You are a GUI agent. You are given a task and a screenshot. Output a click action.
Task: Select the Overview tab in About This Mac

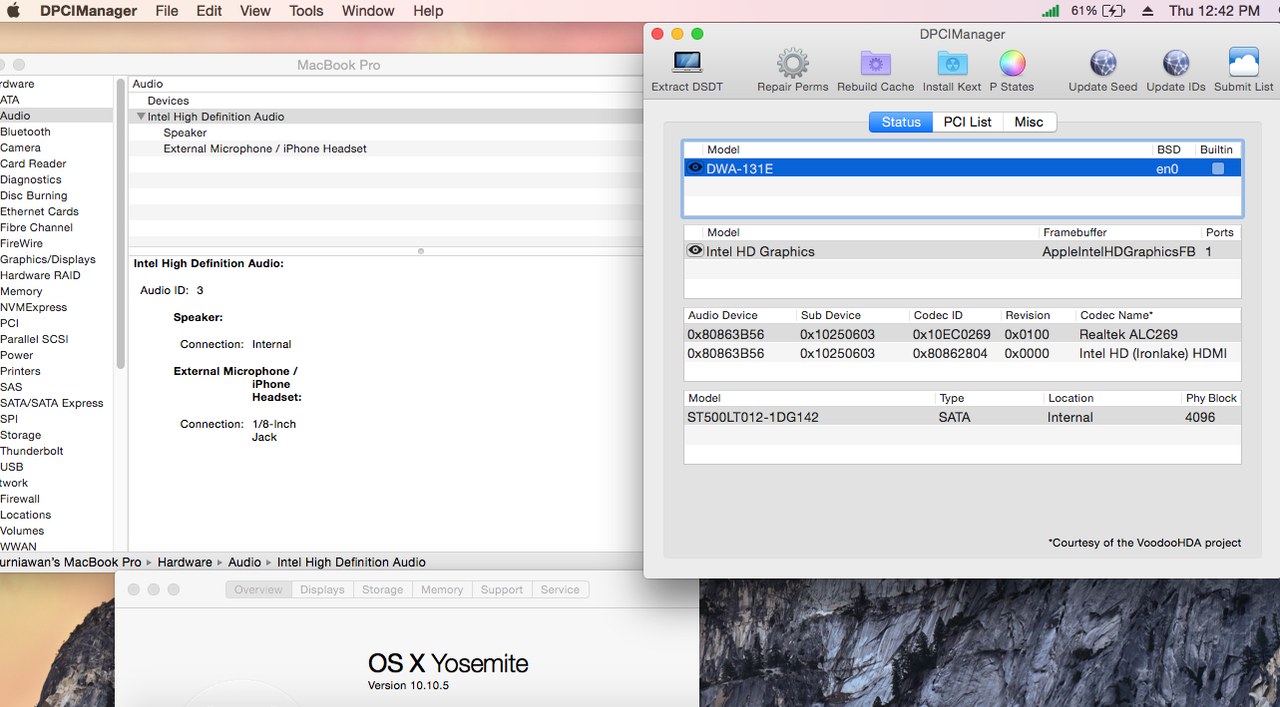pos(259,590)
